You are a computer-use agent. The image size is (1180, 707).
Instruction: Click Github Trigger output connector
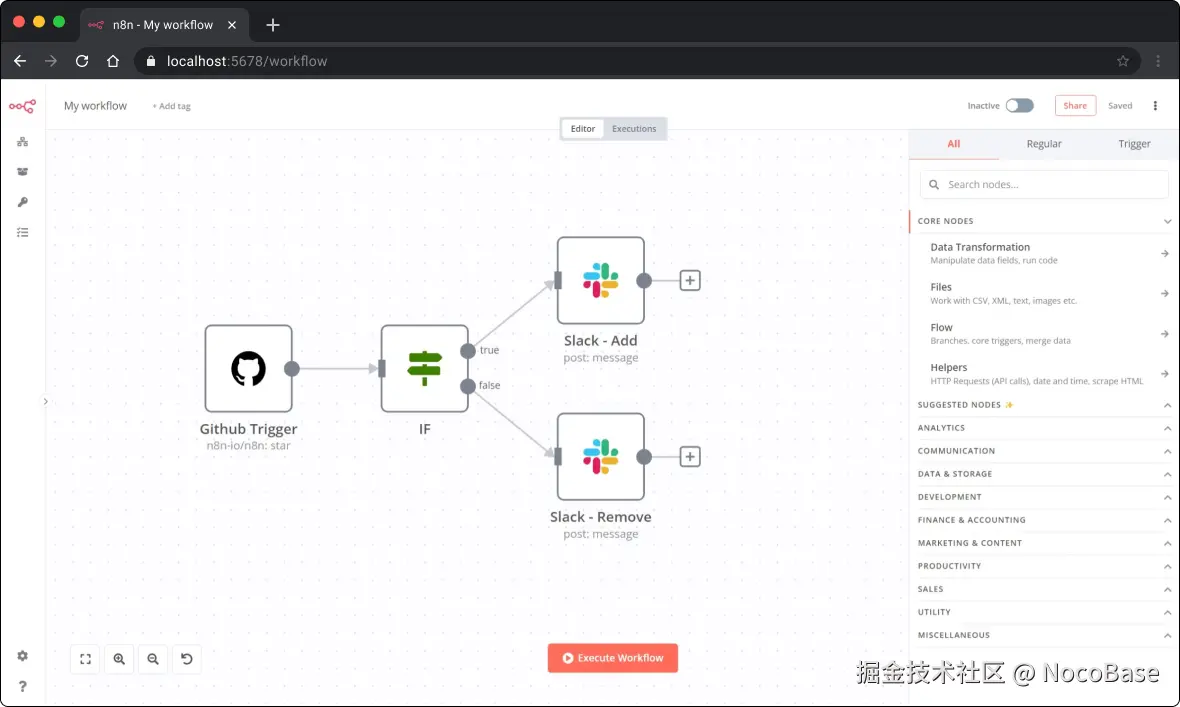[x=292, y=368]
